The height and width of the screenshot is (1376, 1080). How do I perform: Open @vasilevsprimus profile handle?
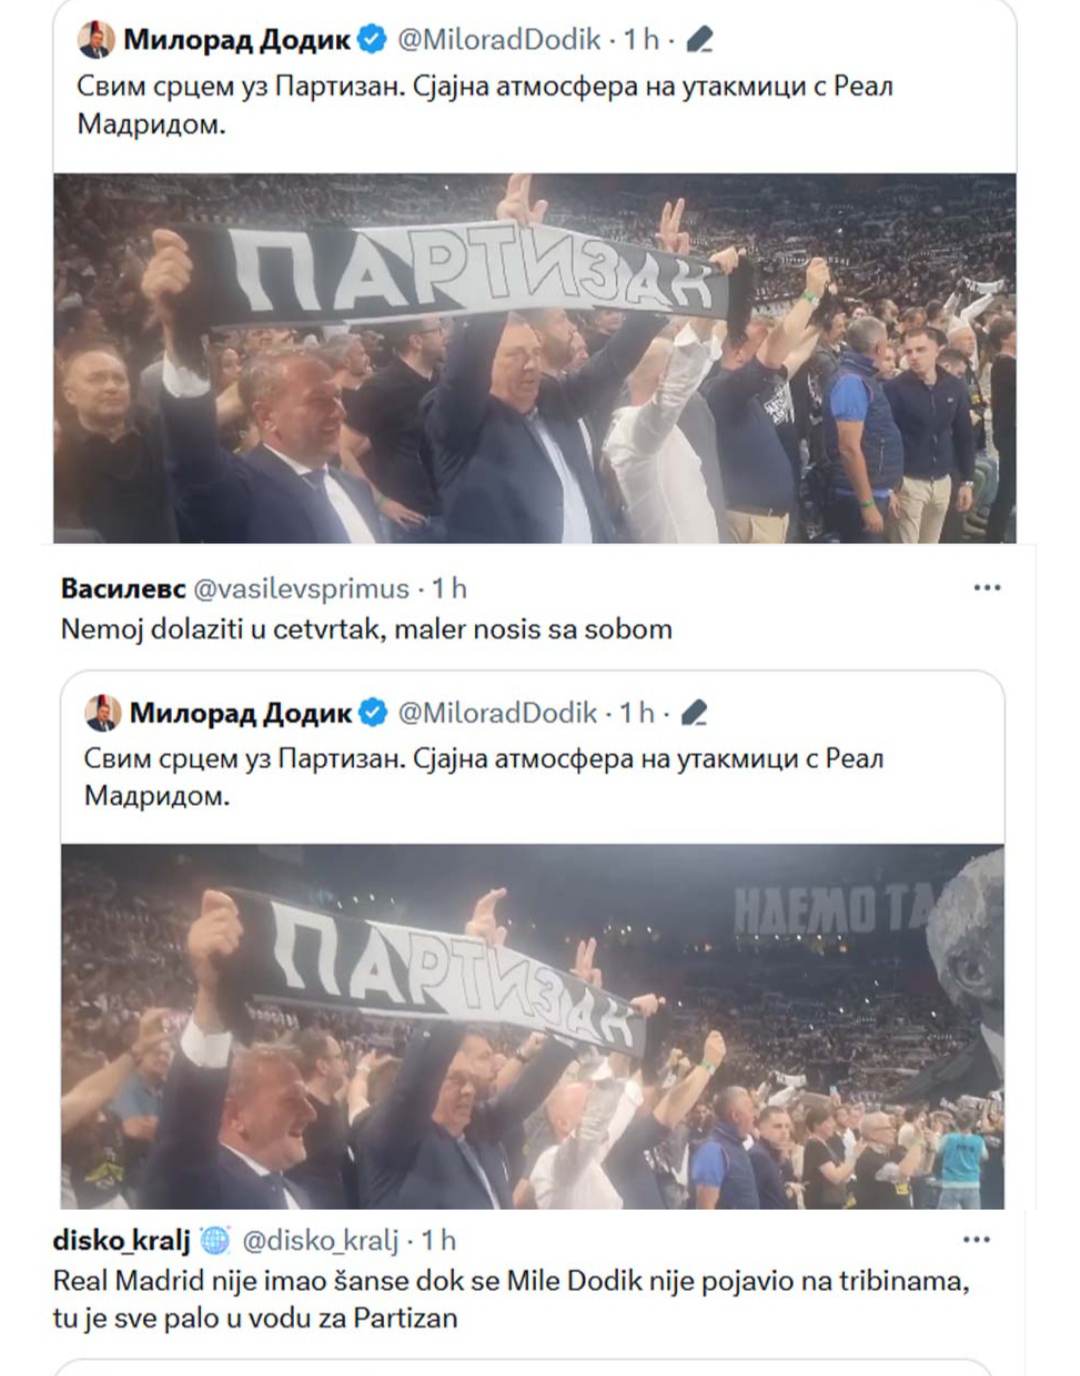click(x=300, y=589)
